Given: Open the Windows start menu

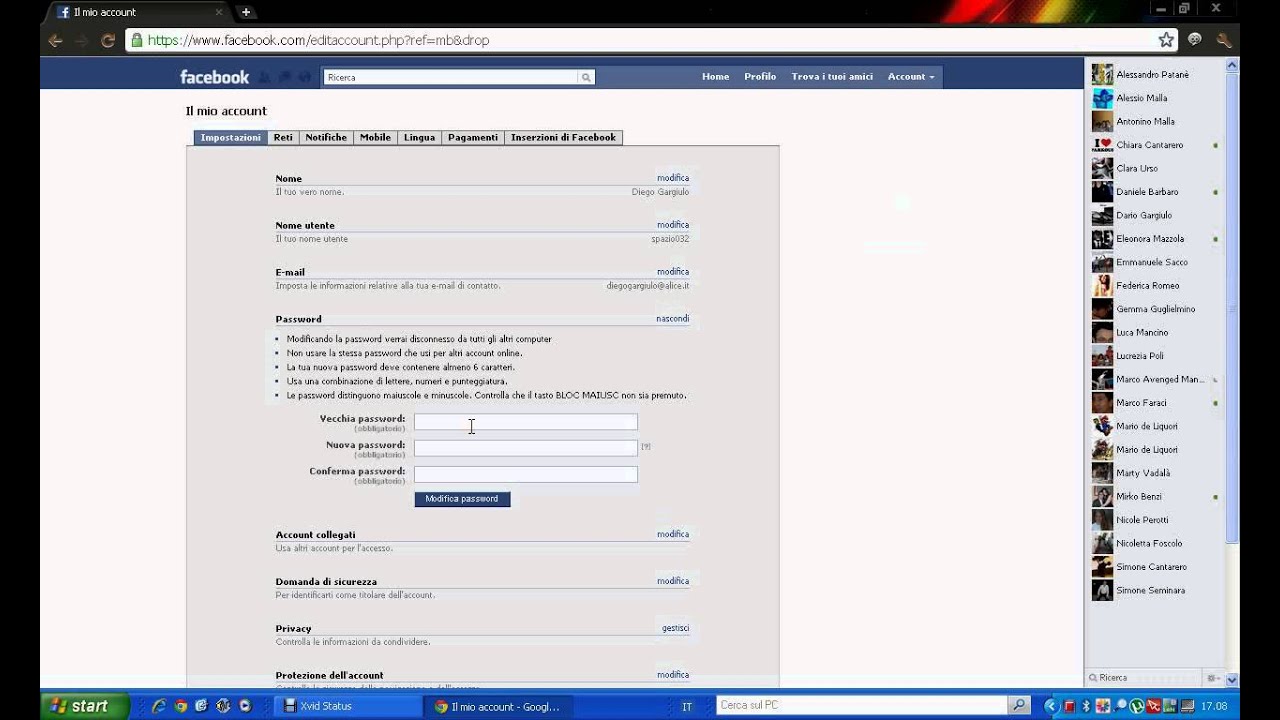Looking at the screenshot, I should coord(84,706).
